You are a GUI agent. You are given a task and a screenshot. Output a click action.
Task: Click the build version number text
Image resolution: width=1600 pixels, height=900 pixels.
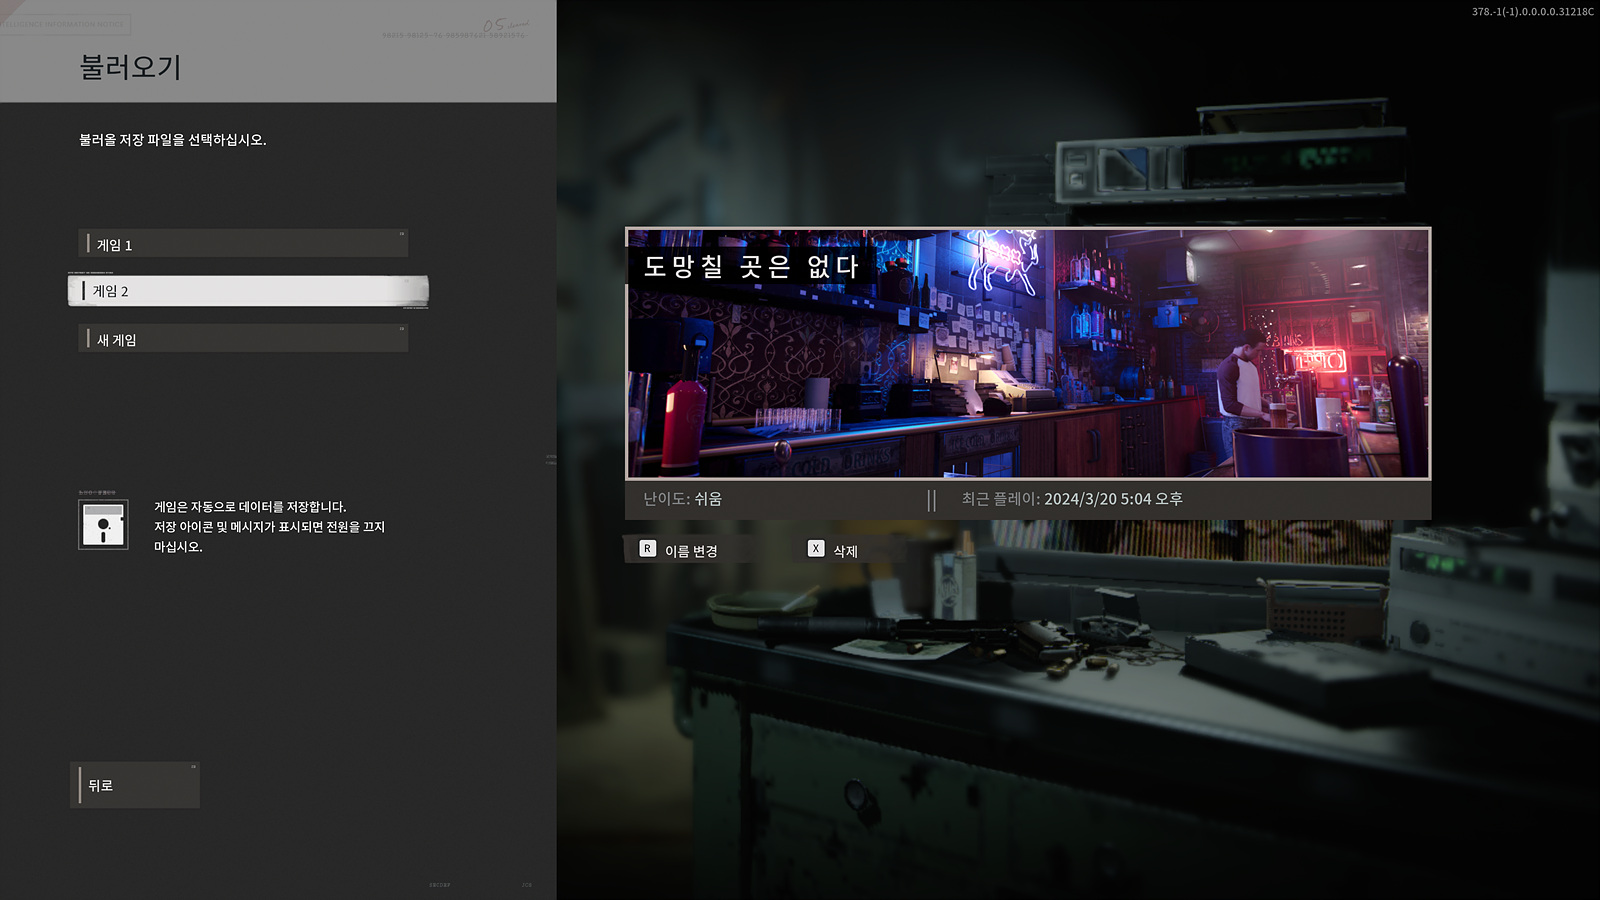point(1532,12)
